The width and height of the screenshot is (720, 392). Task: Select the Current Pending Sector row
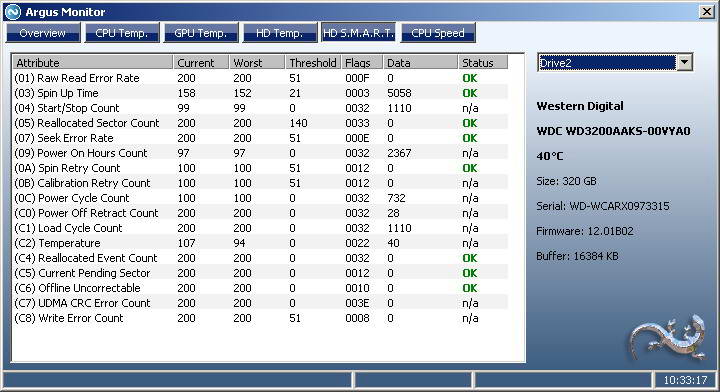260,273
